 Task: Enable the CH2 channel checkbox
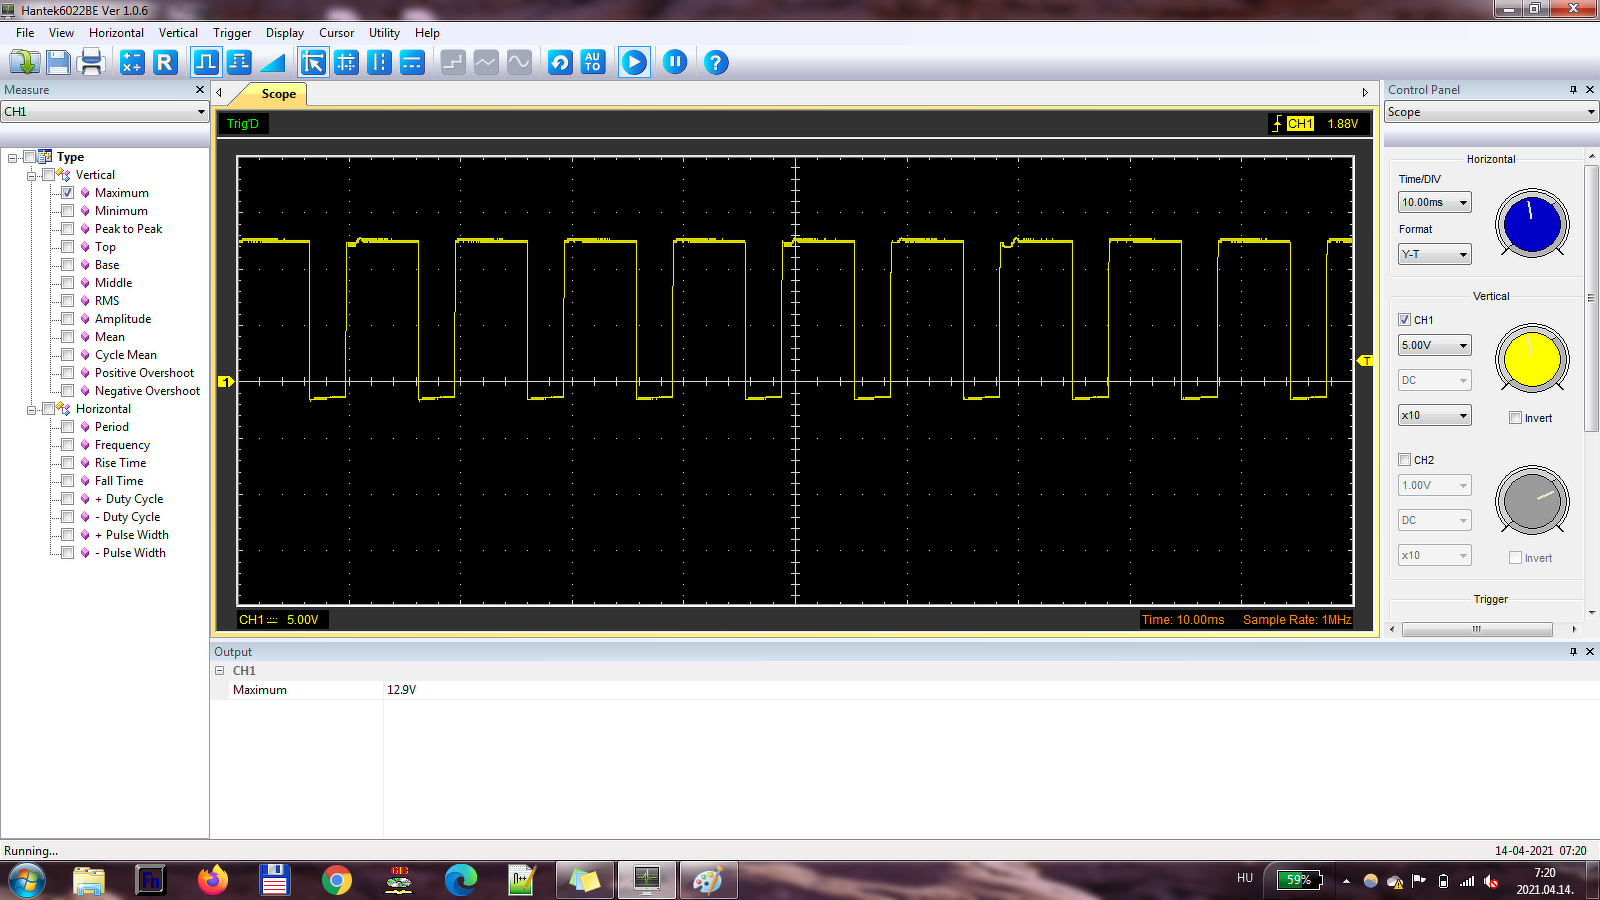(1404, 460)
